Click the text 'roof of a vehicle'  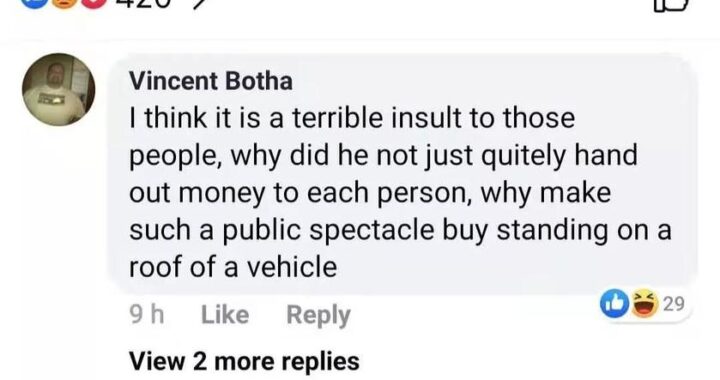coord(233,267)
